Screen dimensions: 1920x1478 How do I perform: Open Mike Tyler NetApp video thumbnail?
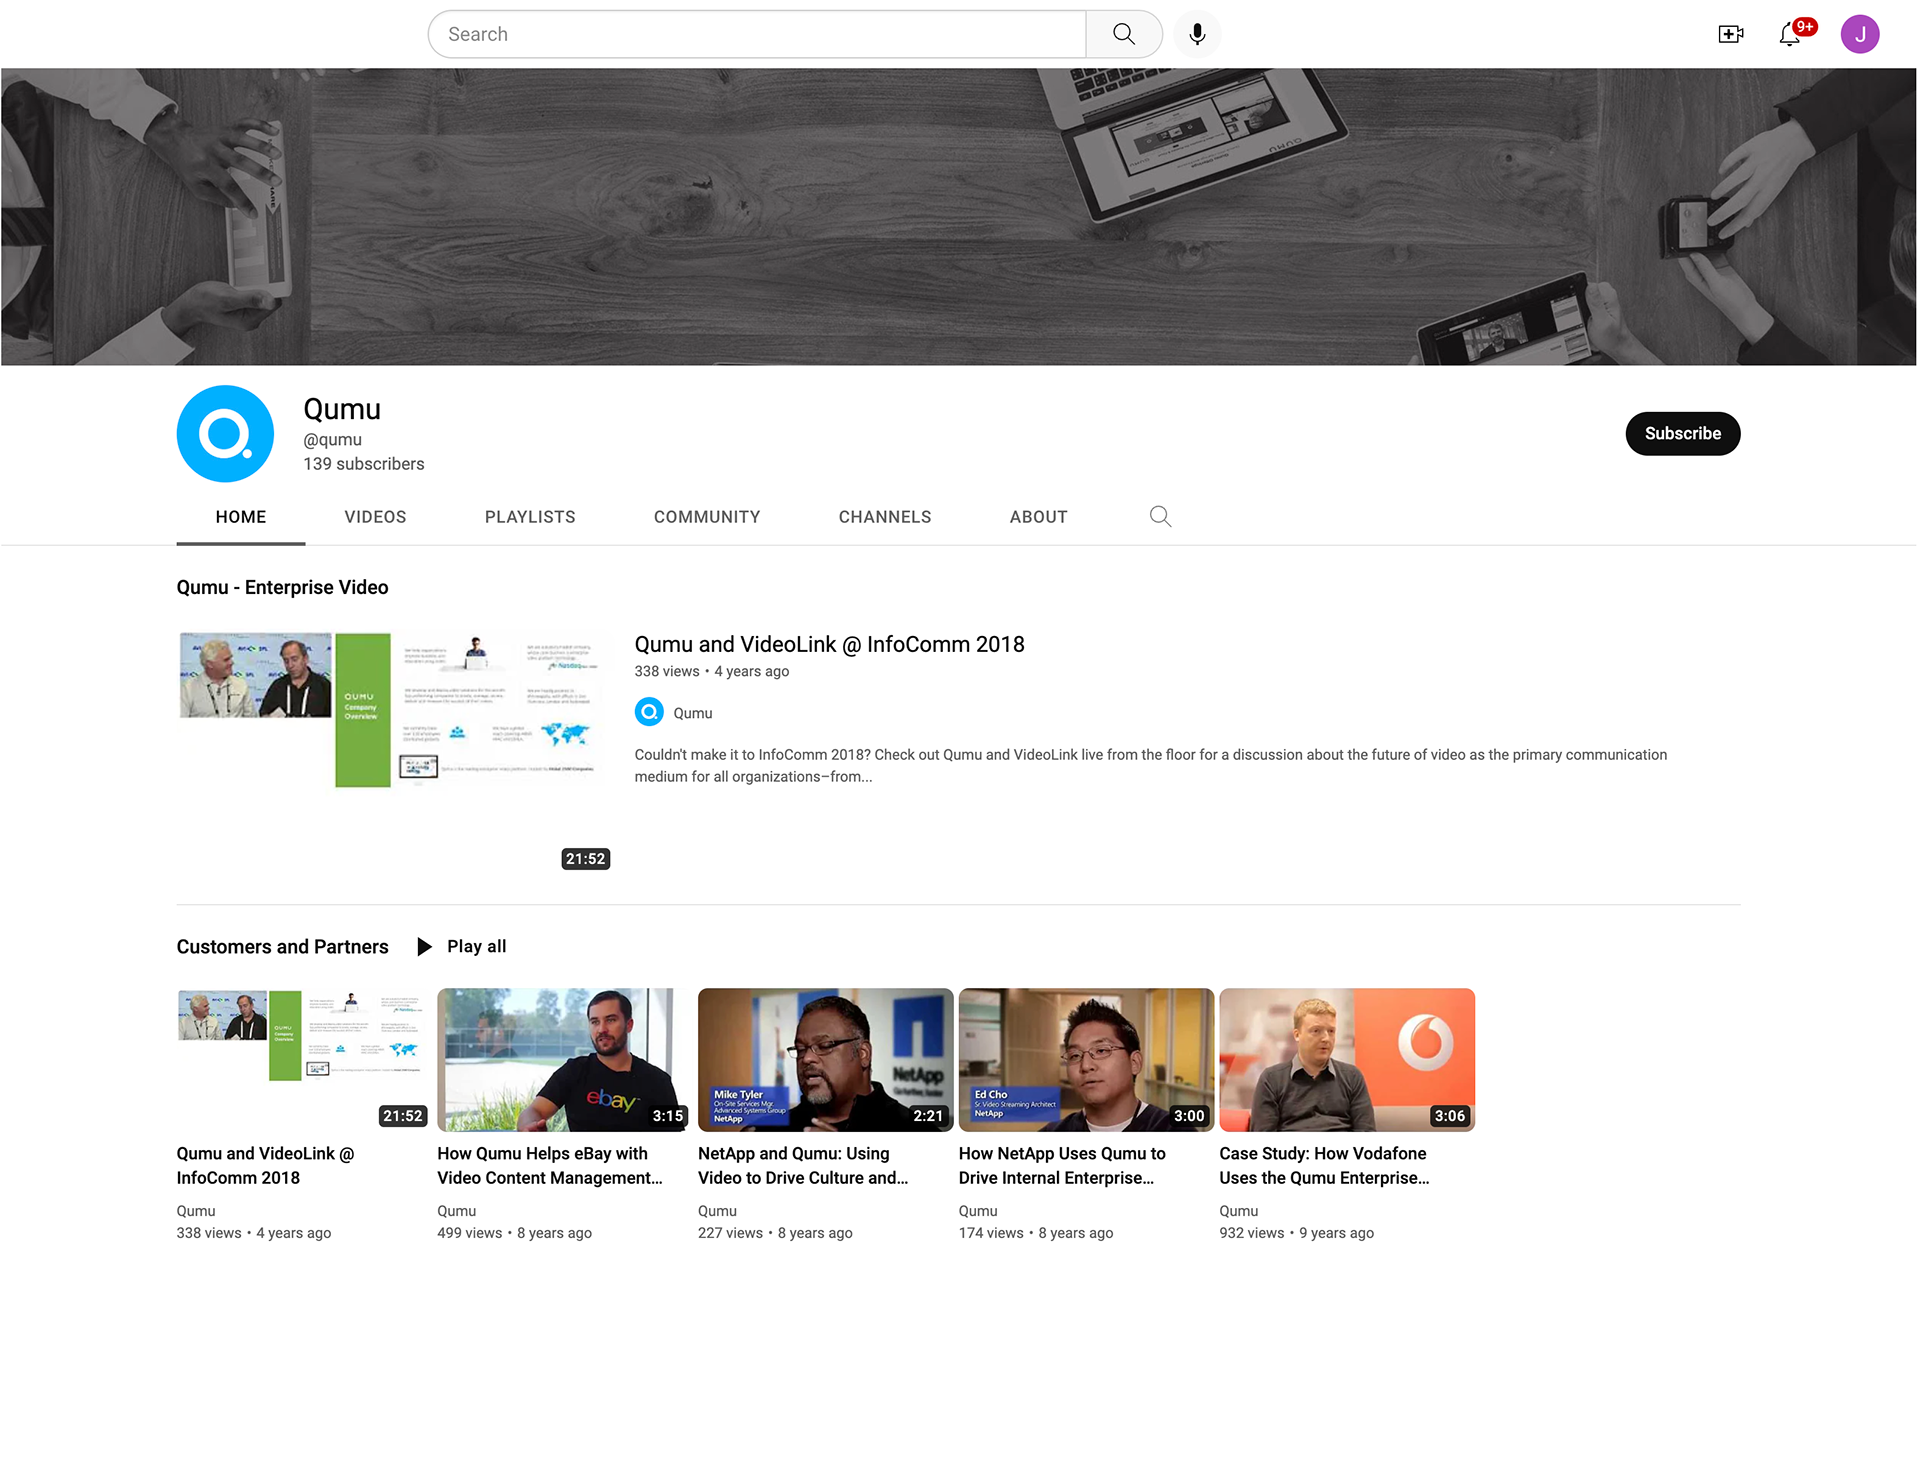[x=825, y=1060]
